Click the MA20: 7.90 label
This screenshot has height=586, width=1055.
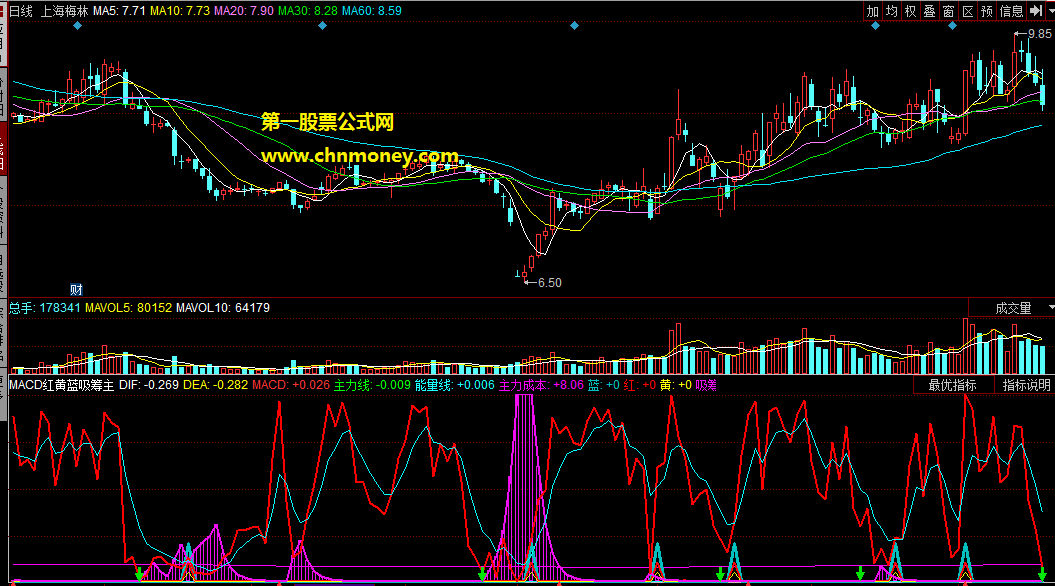coord(244,11)
